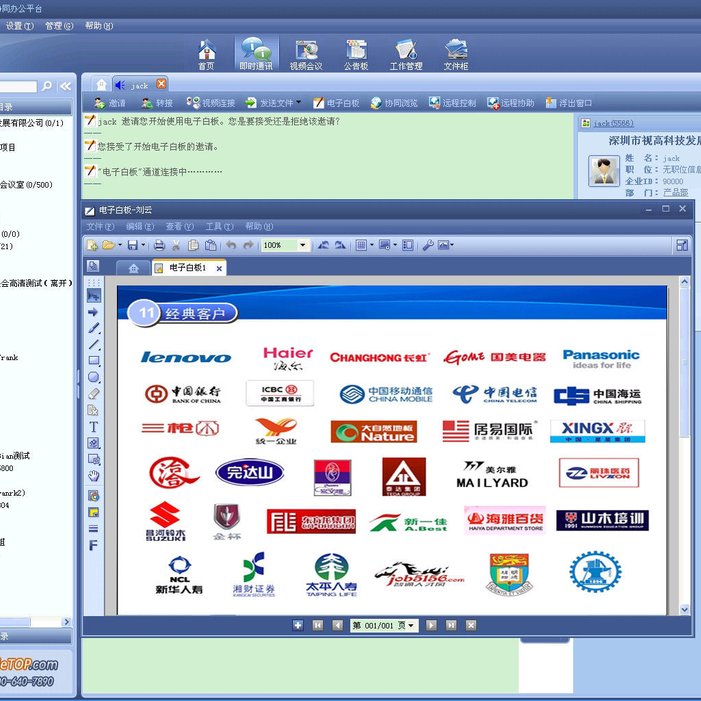Select the rectangle shape tool

94,361
